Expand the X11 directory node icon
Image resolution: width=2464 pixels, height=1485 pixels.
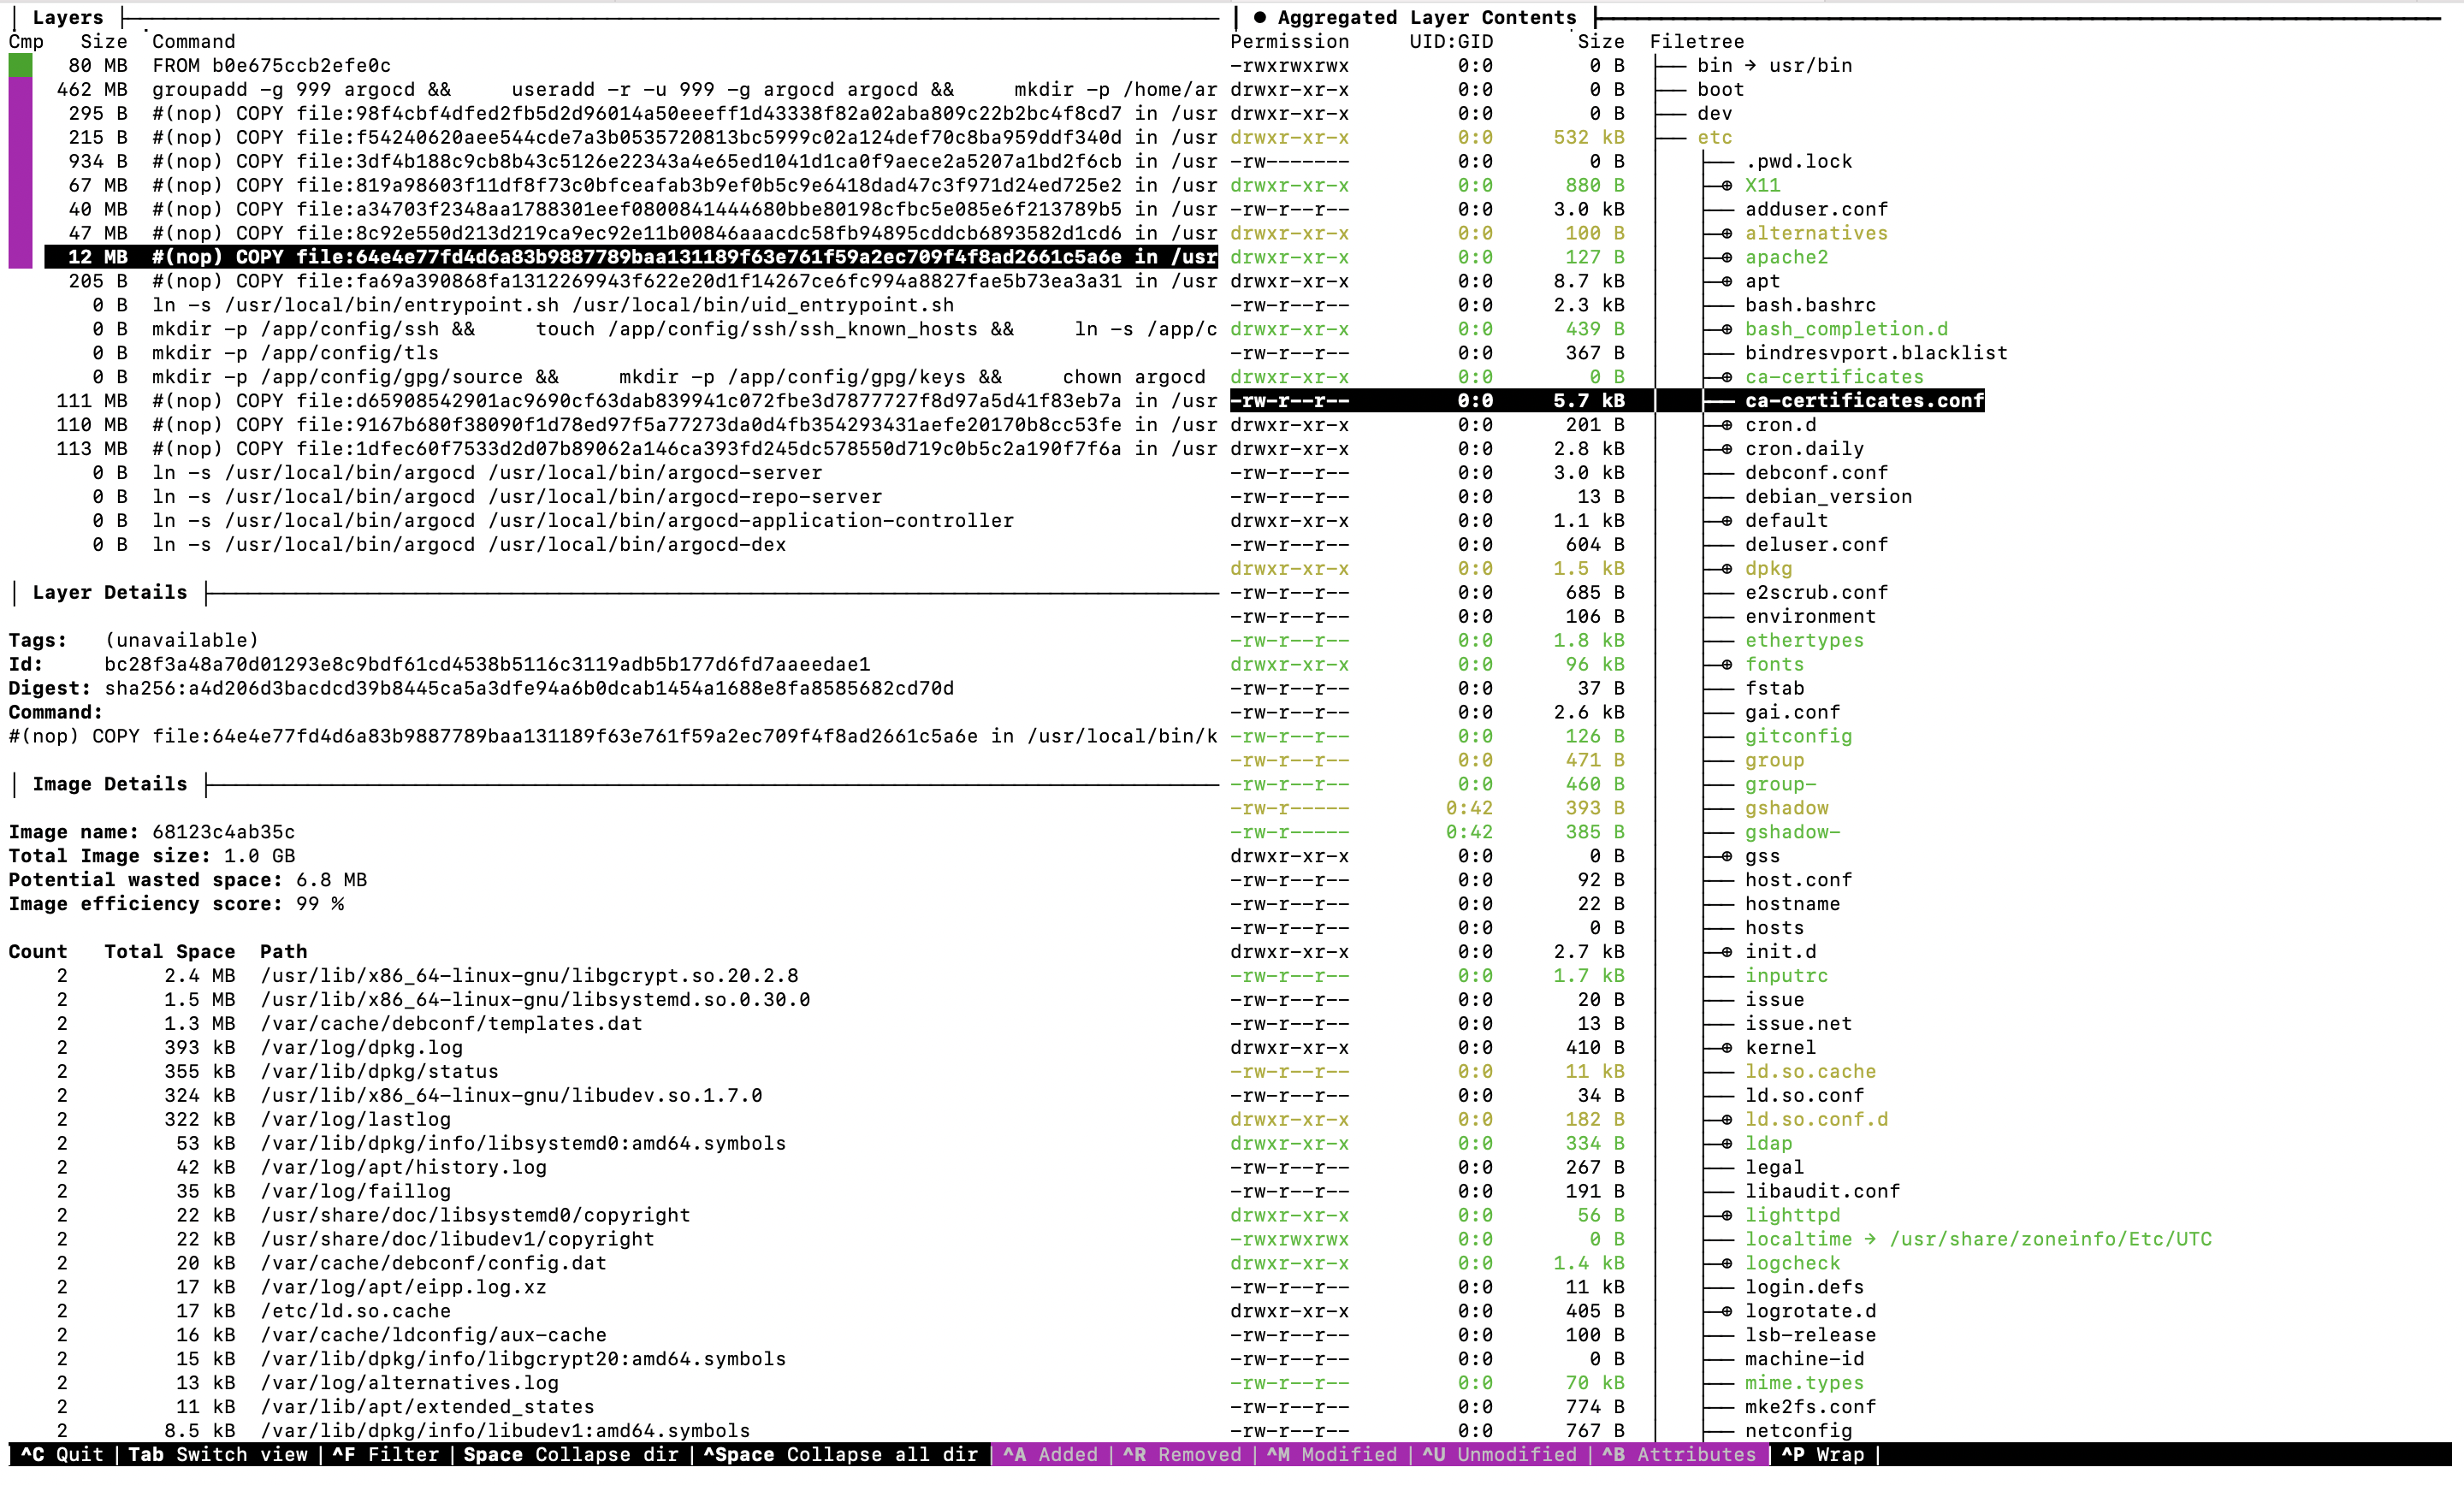[x=1726, y=185]
